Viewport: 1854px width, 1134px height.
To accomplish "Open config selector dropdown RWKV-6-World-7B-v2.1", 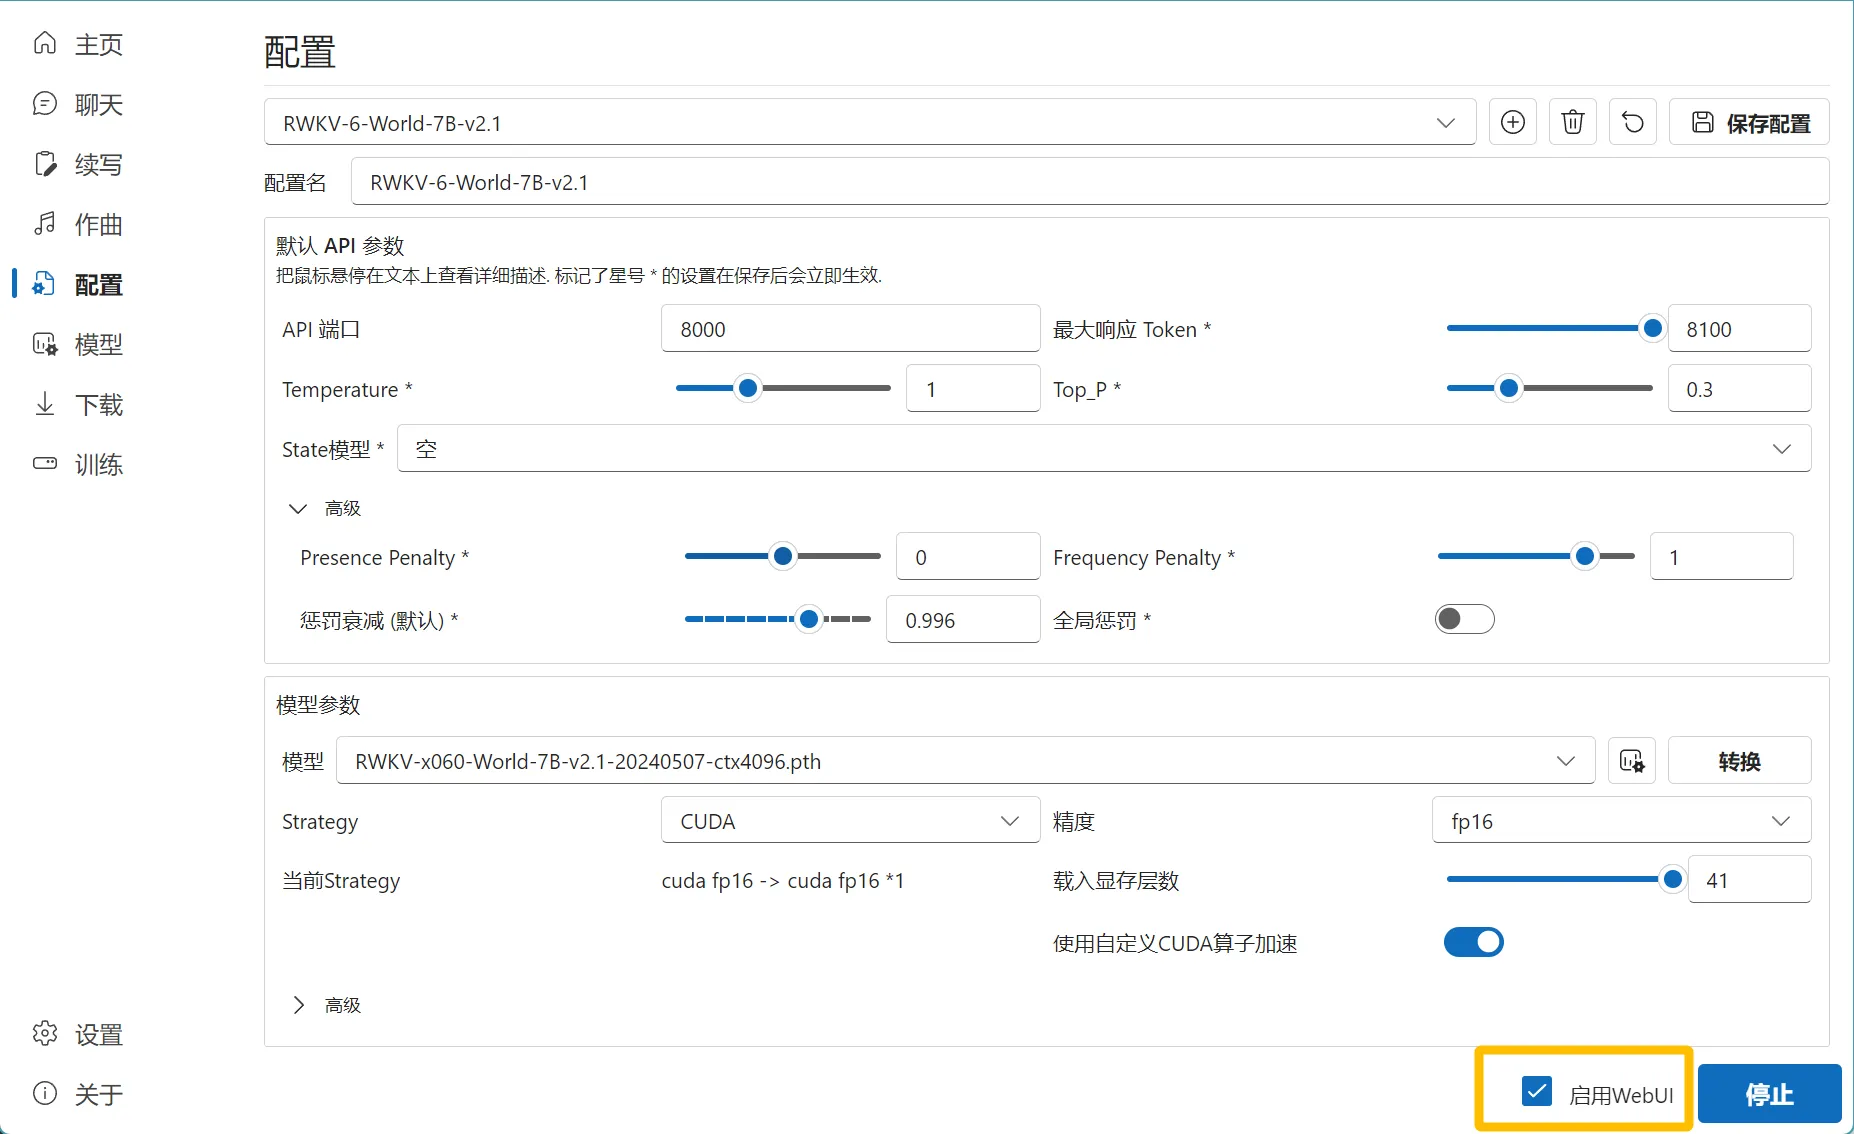I will pos(870,122).
